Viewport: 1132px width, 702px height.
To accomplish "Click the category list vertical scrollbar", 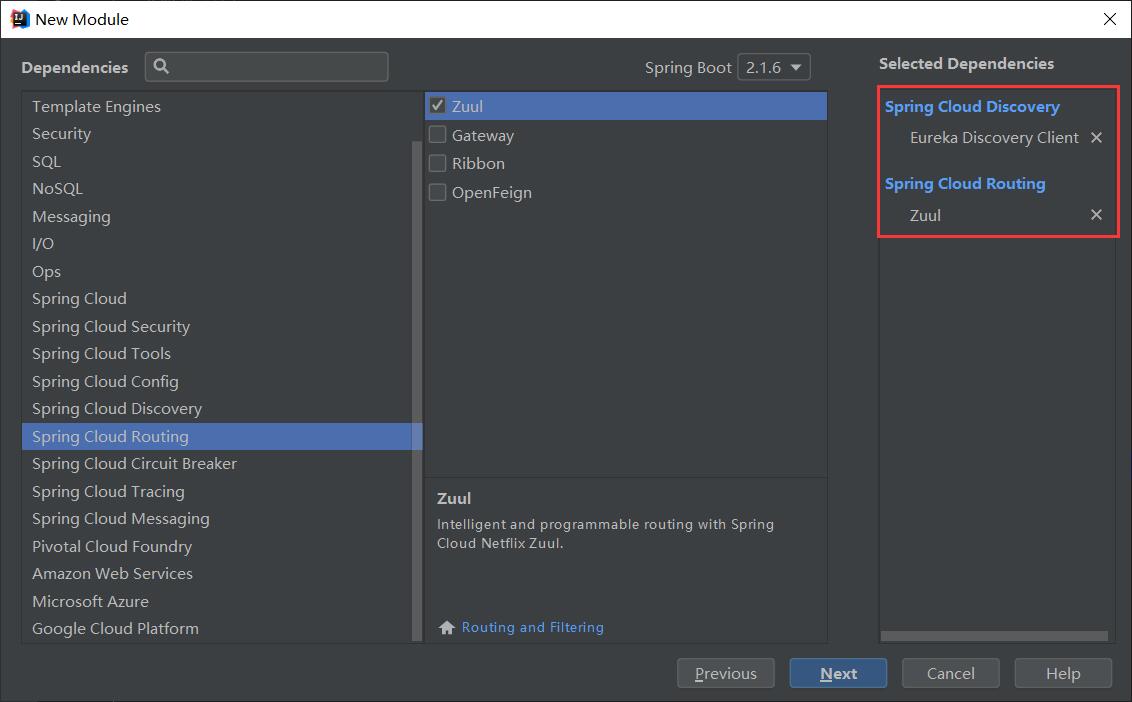I will (x=417, y=390).
